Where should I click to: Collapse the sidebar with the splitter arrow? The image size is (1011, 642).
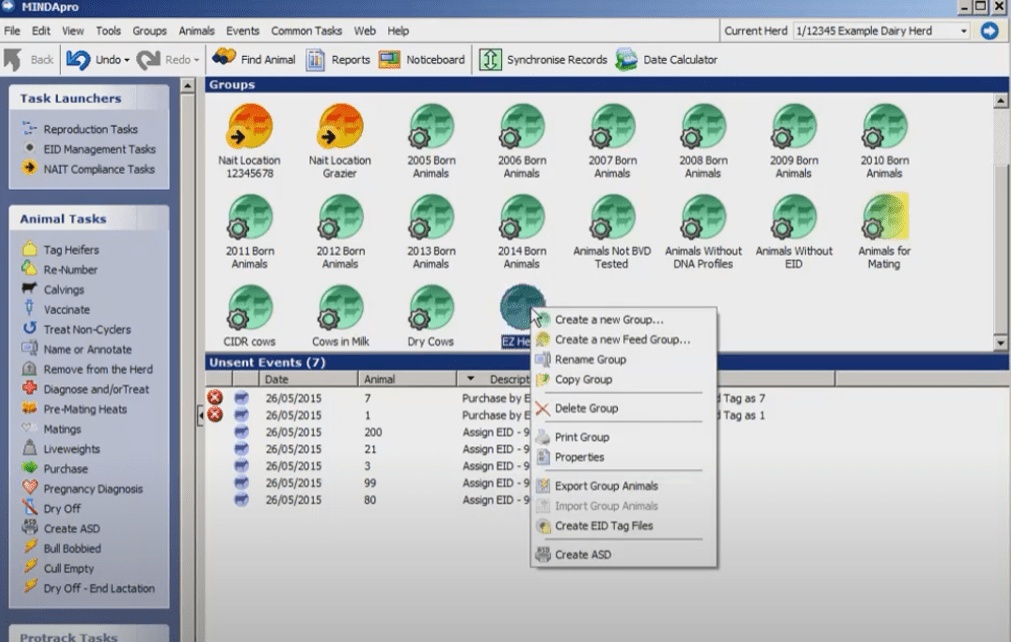click(201, 415)
